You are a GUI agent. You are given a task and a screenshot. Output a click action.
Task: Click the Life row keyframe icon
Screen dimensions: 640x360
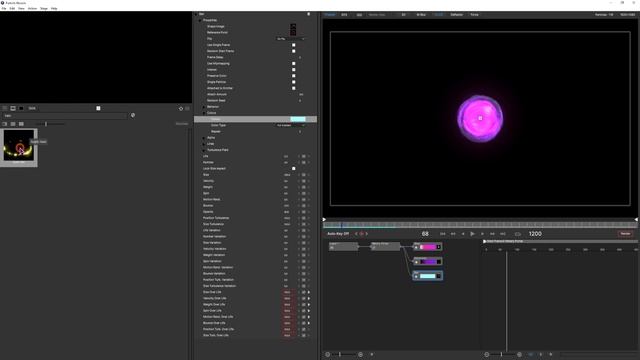point(303,156)
